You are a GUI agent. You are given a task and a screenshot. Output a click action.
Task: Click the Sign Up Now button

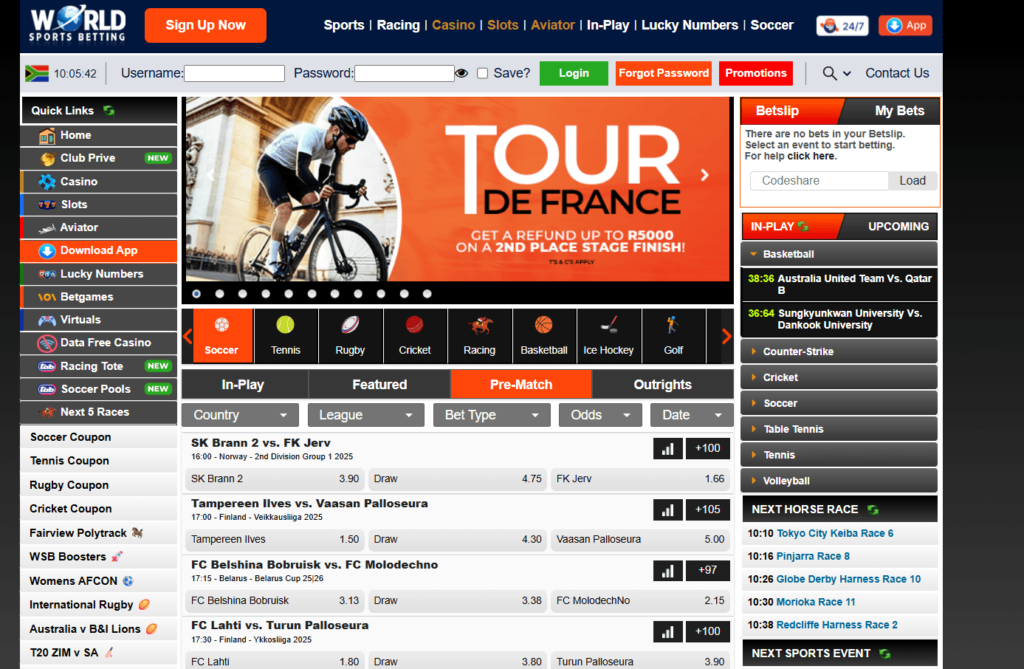pos(205,25)
